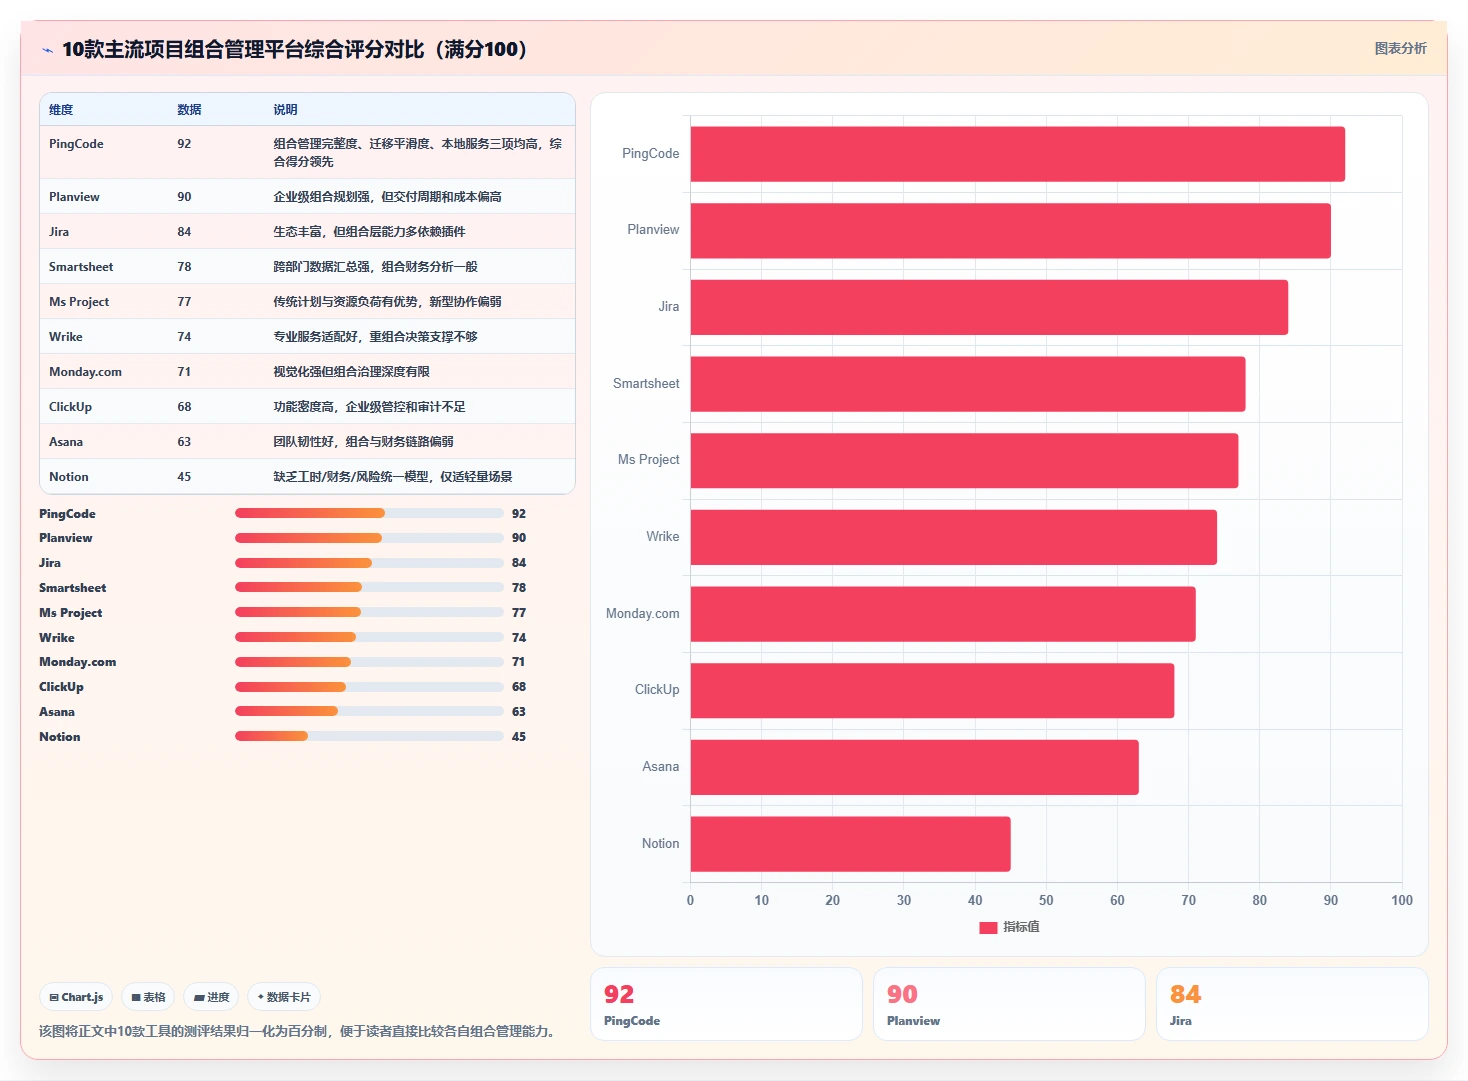The width and height of the screenshot is (1468, 1081).
Task: Click the Notion bar in the chart
Action: tap(850, 844)
